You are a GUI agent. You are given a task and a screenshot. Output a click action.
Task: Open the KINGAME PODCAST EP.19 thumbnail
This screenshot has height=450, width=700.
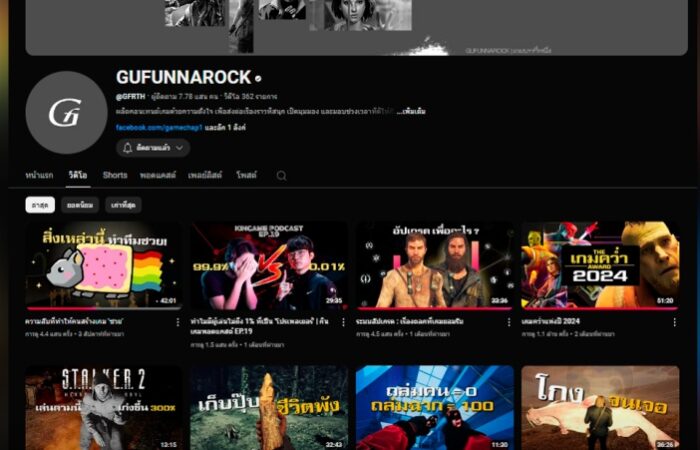pyautogui.click(x=269, y=266)
